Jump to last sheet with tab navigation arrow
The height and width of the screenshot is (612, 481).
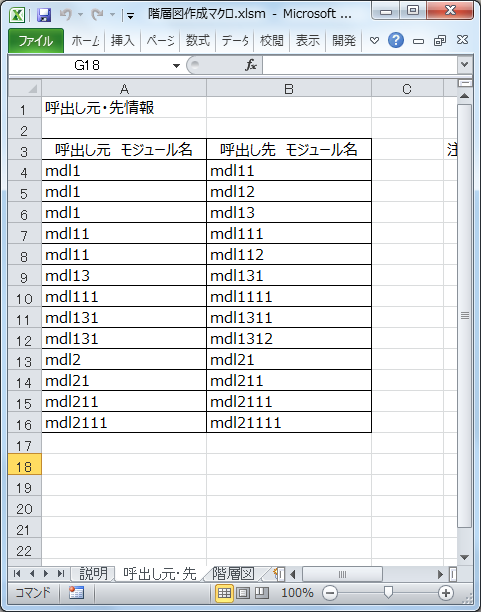point(61,573)
